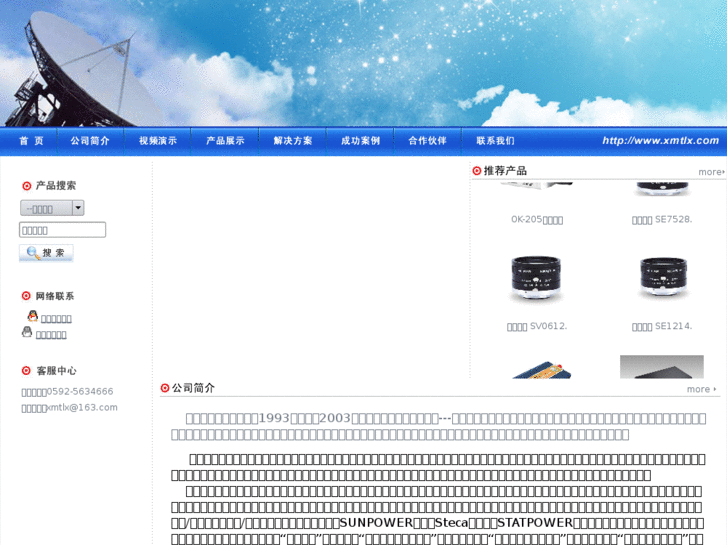
Task: Click the red bullet icon beside 公司简介 heading
Action: pos(165,388)
